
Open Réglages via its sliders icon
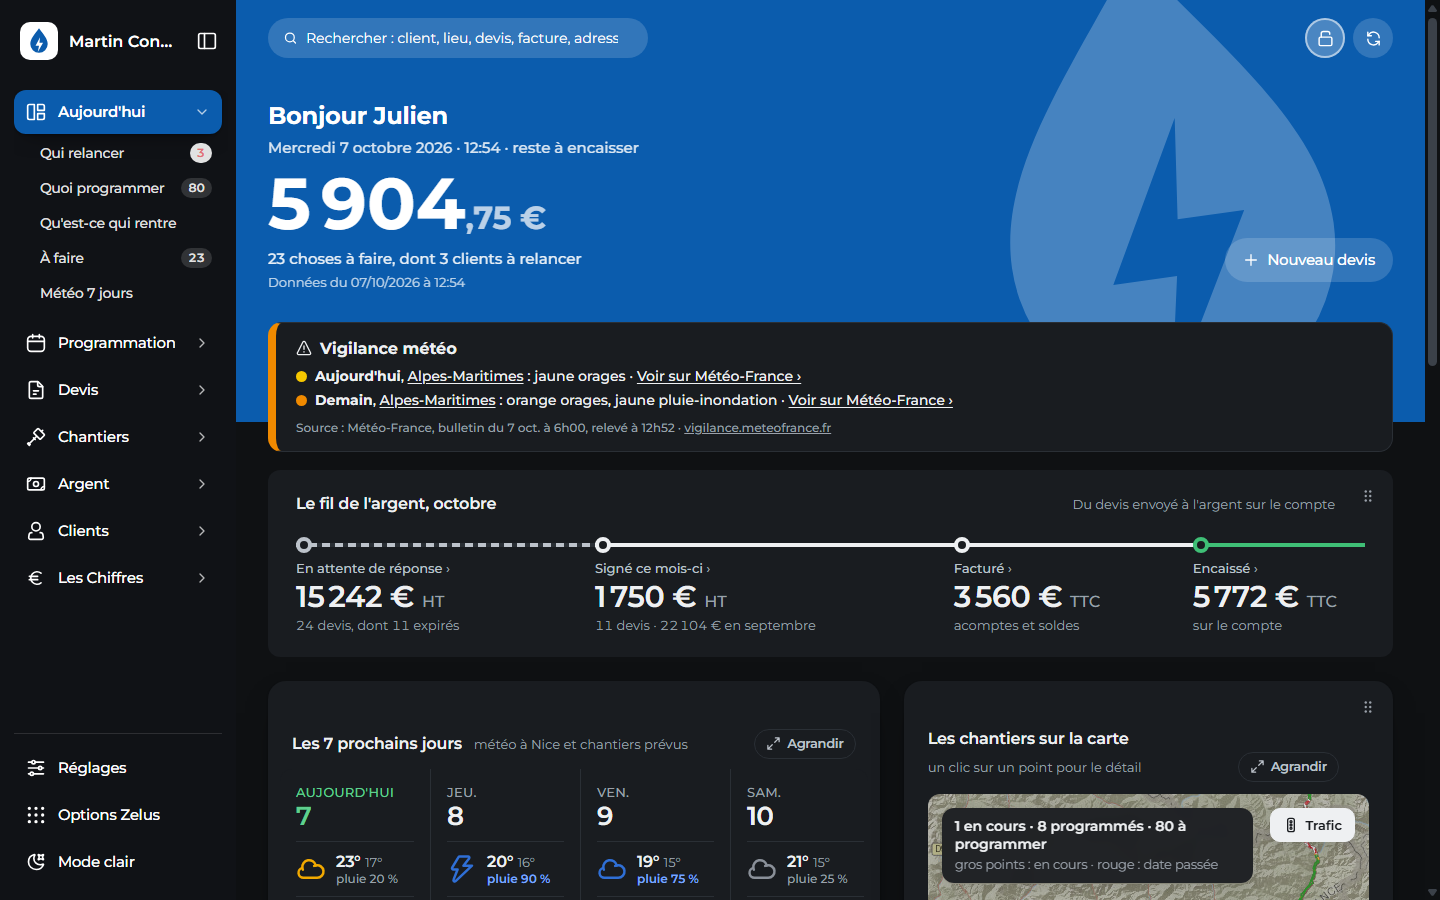[36, 768]
